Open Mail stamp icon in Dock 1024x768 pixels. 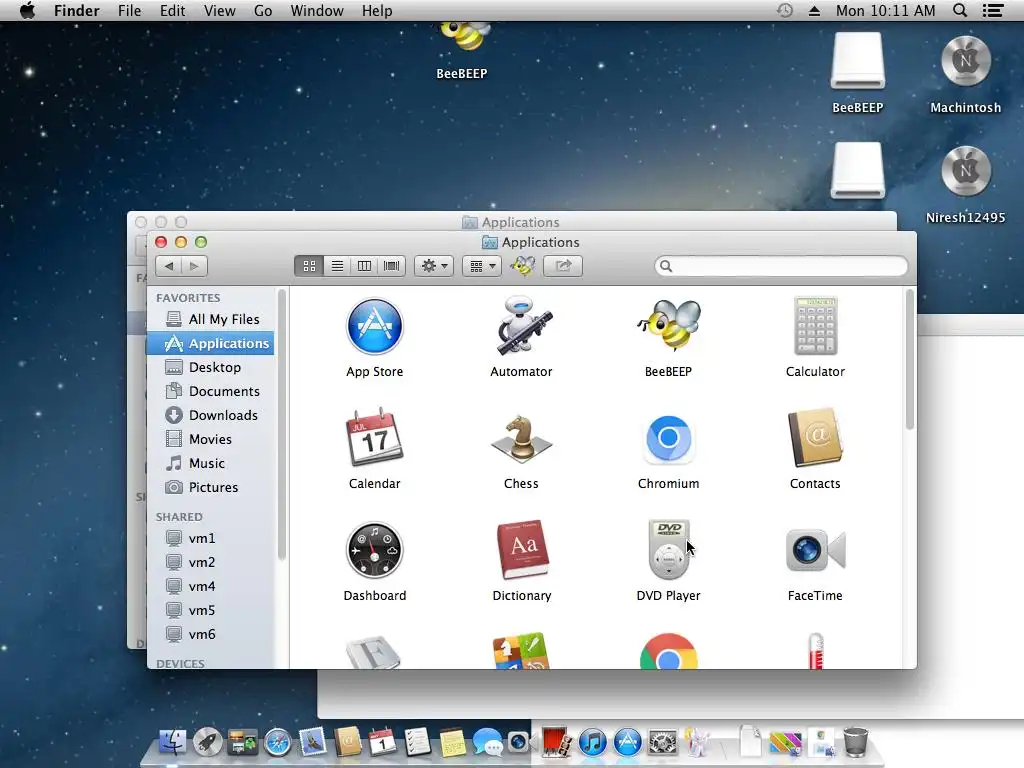[313, 743]
